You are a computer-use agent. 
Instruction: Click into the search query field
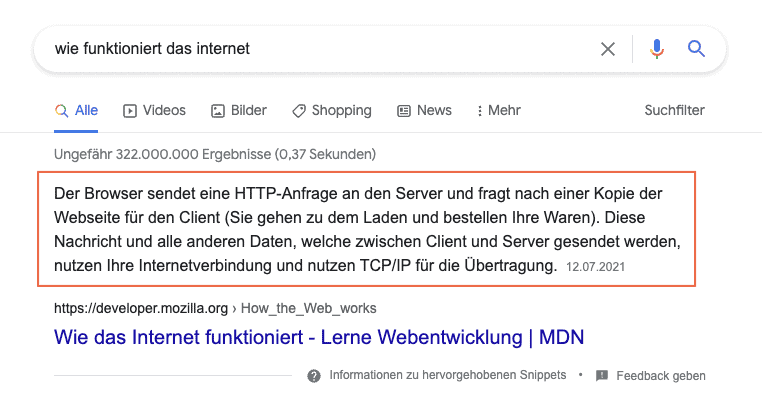point(321,49)
